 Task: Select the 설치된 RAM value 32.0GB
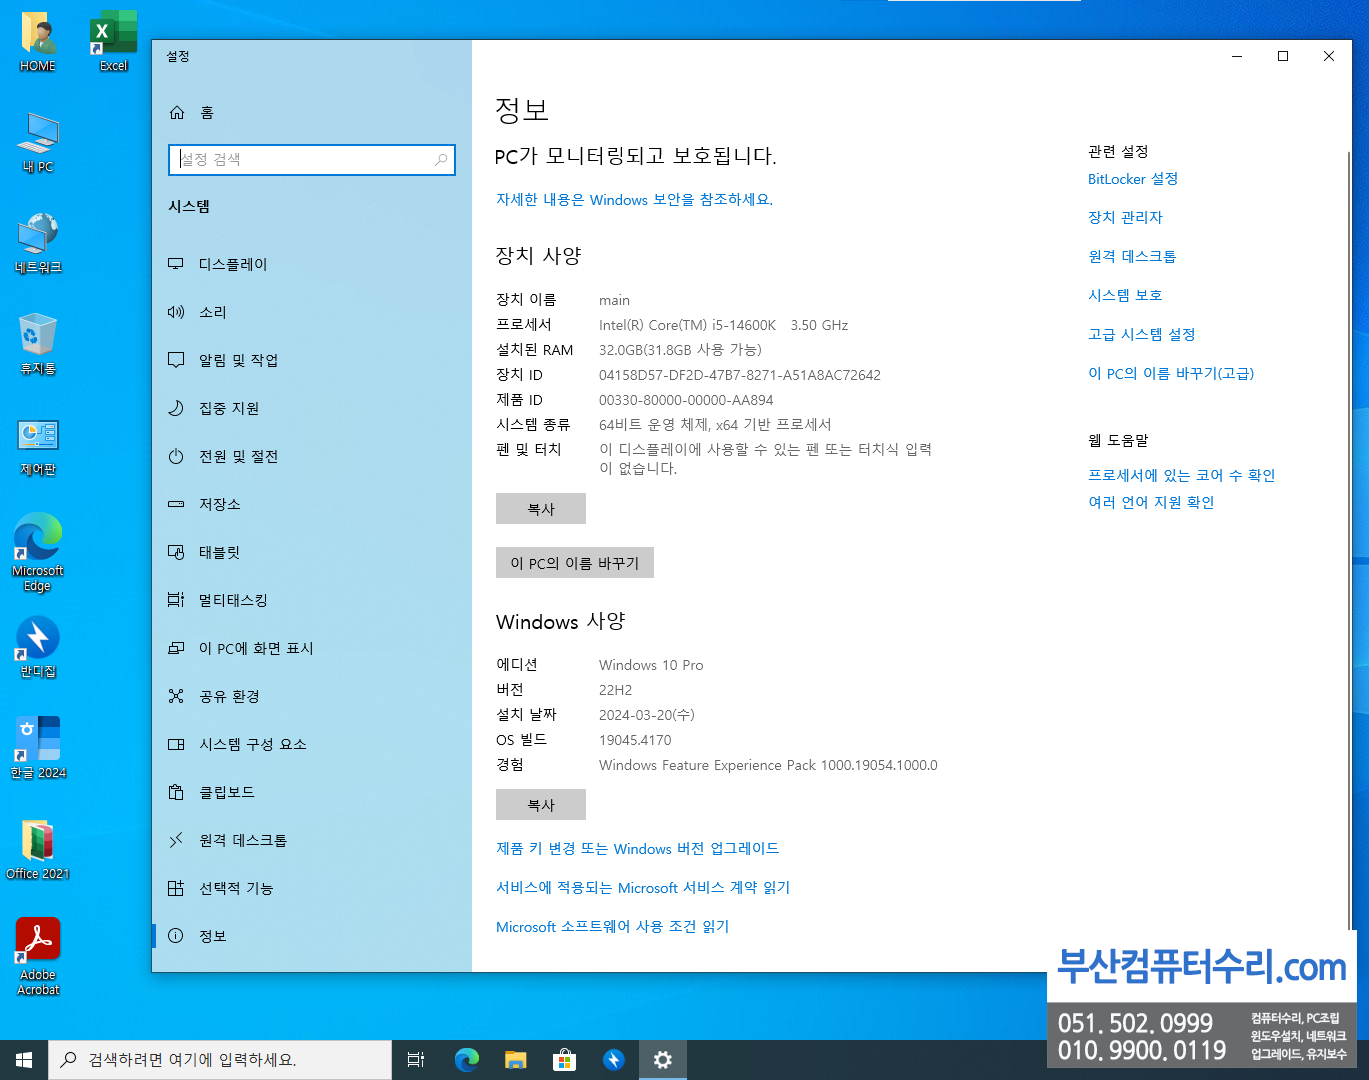click(680, 350)
